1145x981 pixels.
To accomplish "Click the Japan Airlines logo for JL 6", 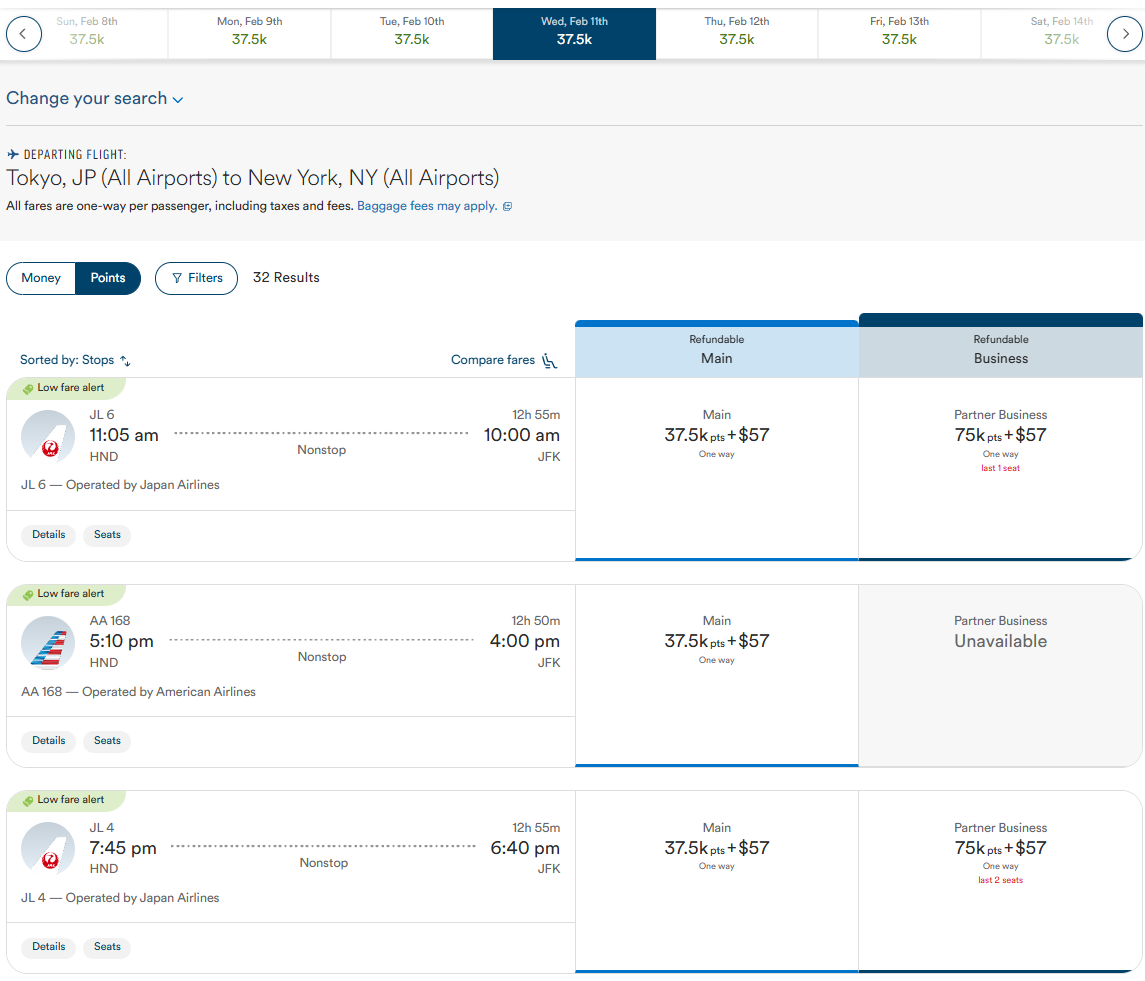I will (x=48, y=438).
